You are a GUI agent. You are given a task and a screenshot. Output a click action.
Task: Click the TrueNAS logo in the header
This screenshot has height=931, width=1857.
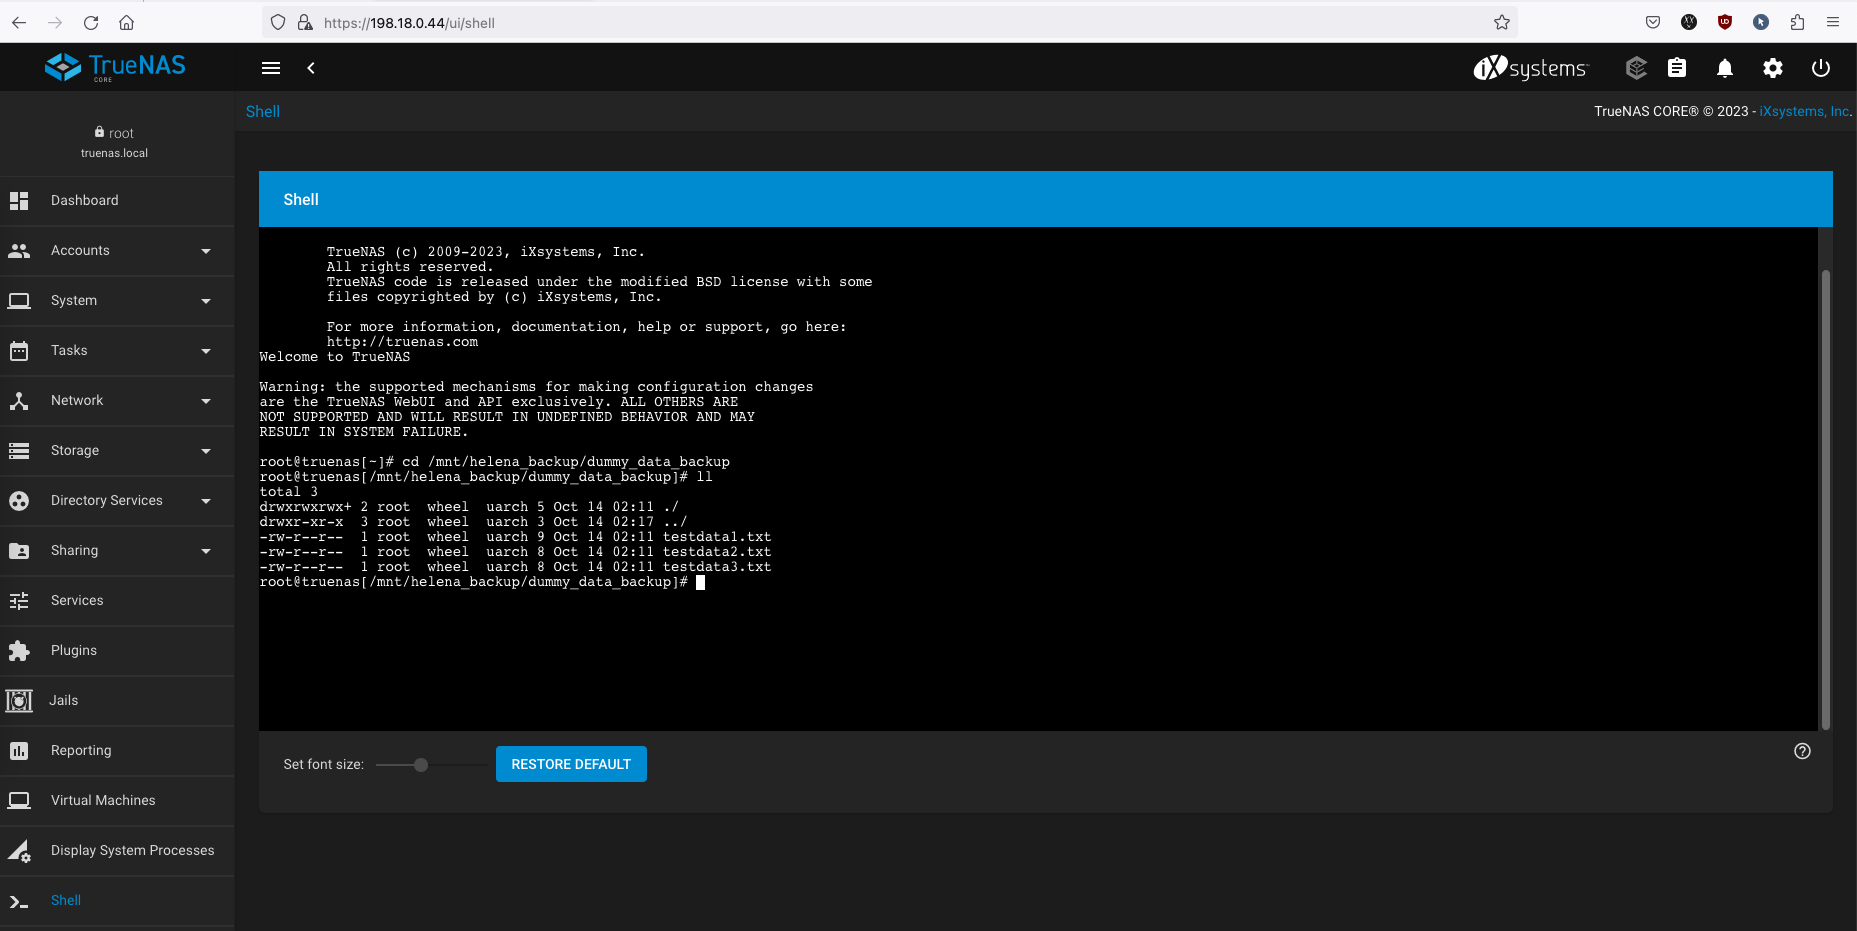click(x=115, y=67)
